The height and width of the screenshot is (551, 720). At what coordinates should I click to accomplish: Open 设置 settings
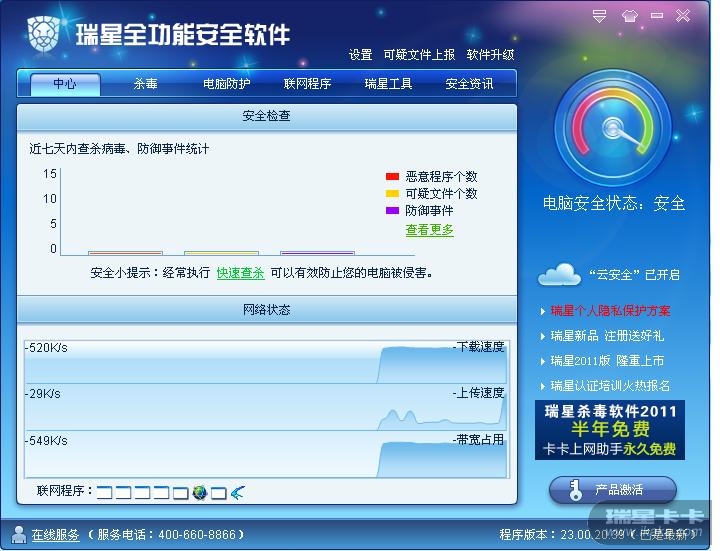click(360, 55)
